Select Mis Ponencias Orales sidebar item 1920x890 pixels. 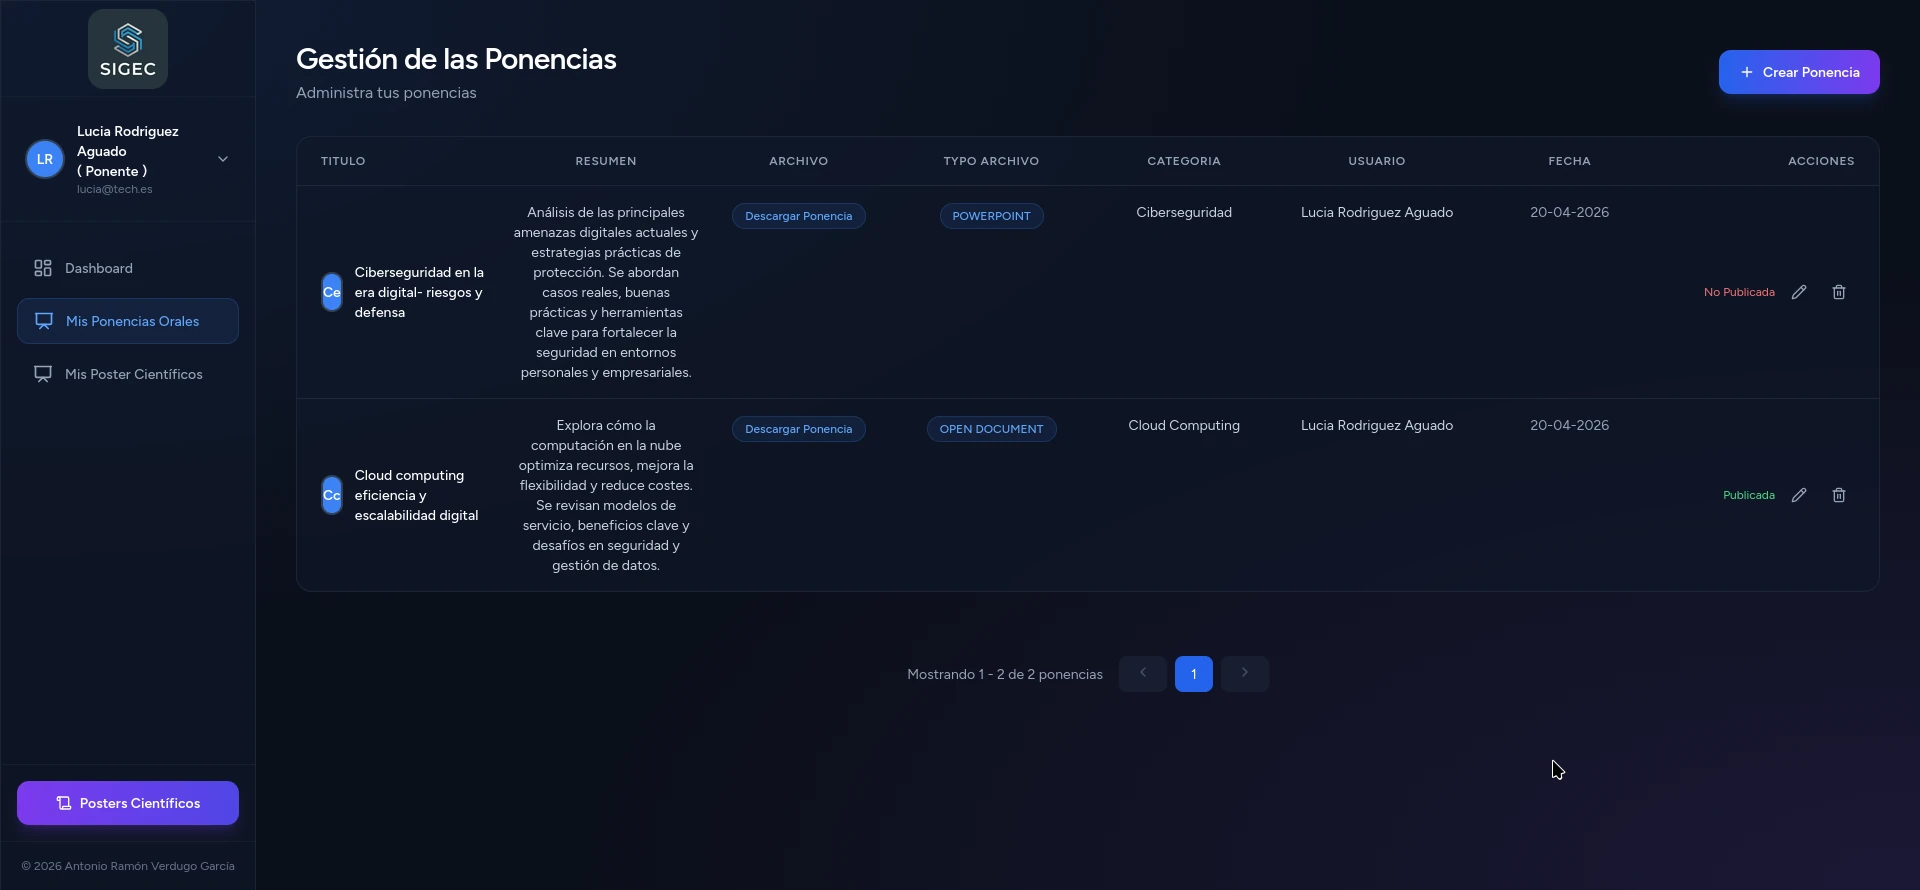click(x=132, y=321)
